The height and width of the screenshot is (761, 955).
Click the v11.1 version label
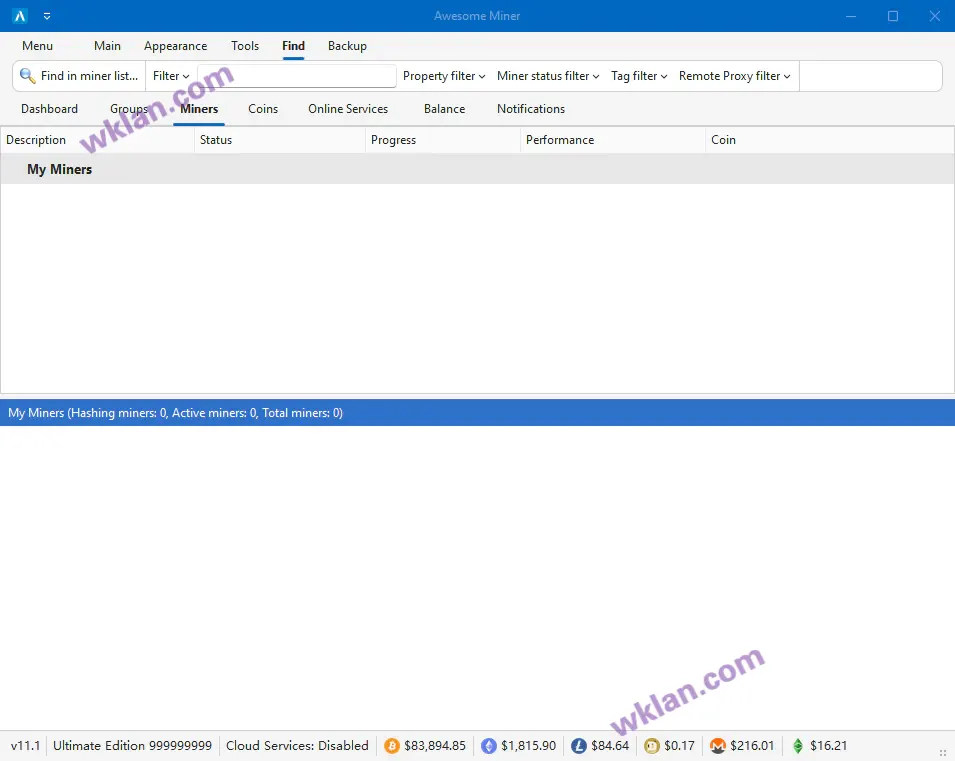click(26, 746)
